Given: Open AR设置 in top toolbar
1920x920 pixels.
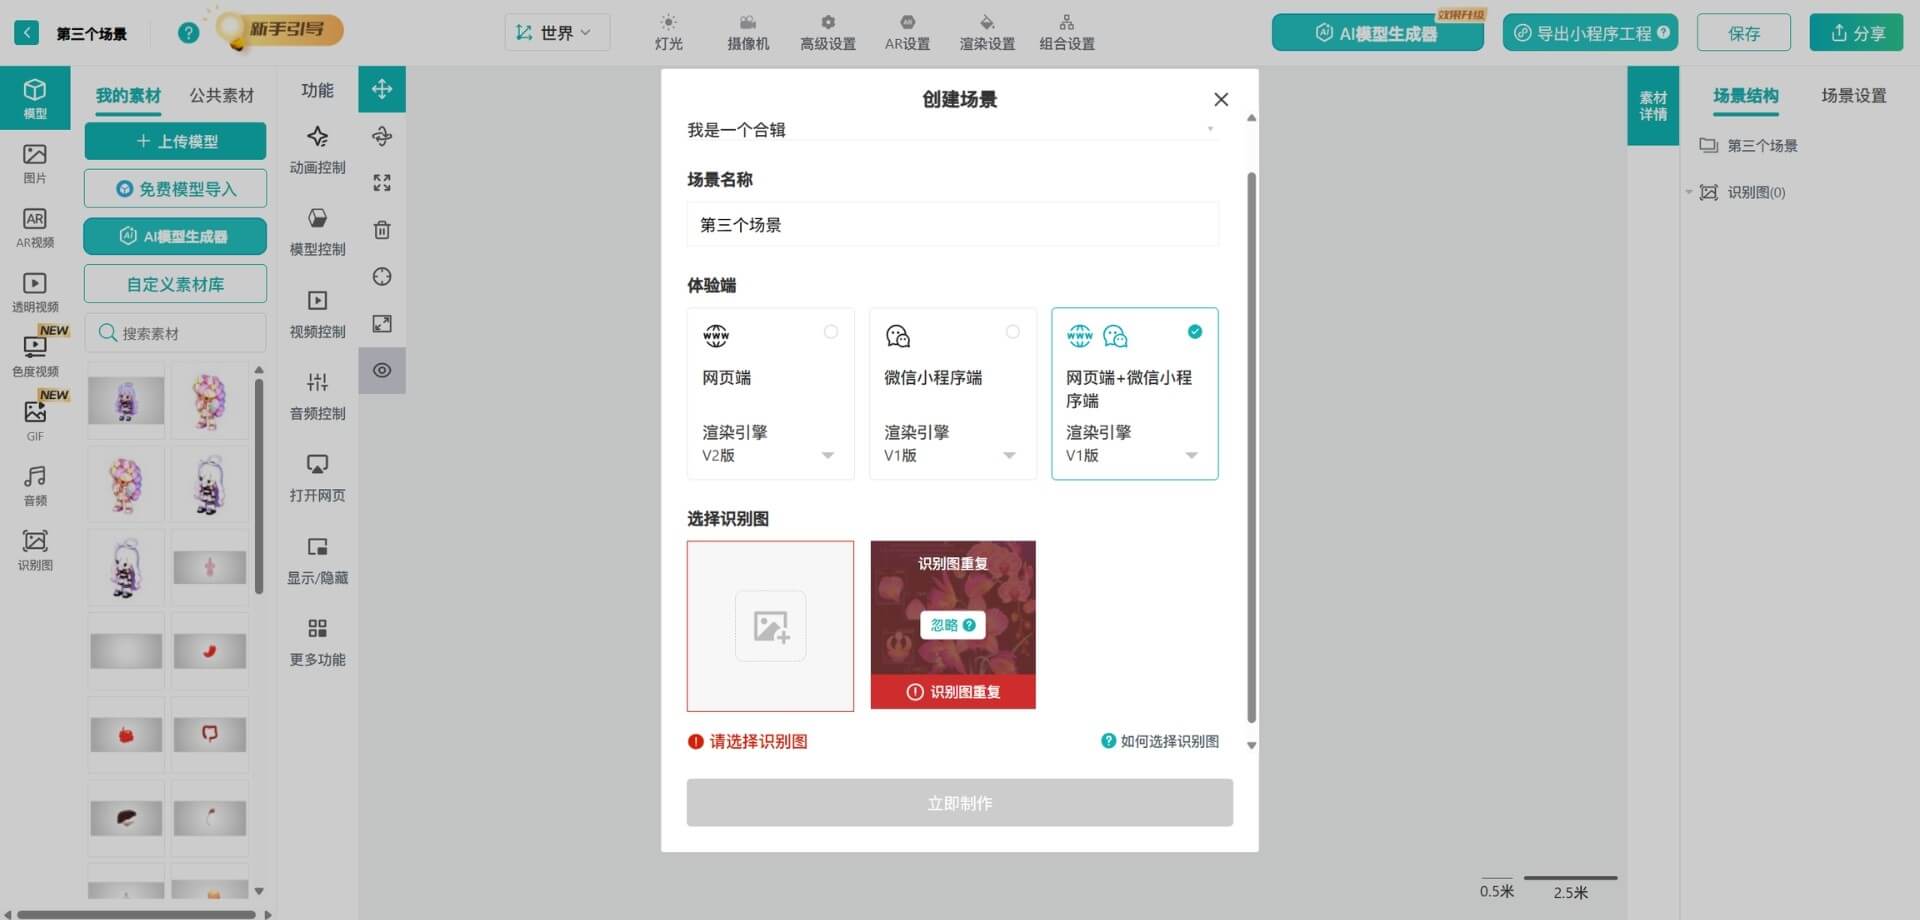Looking at the screenshot, I should 907,33.
